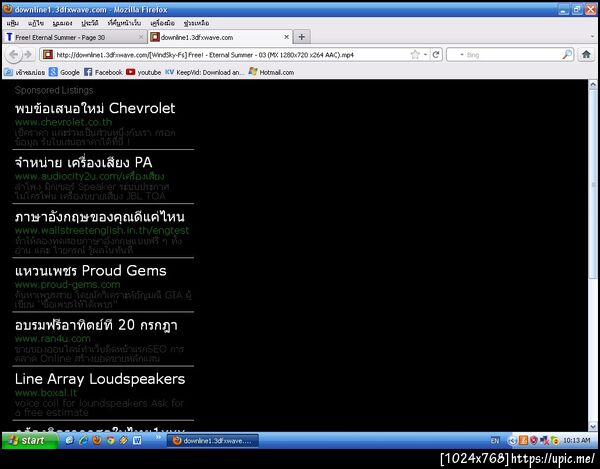Expand quick launch overflow chevron

pos(158,437)
